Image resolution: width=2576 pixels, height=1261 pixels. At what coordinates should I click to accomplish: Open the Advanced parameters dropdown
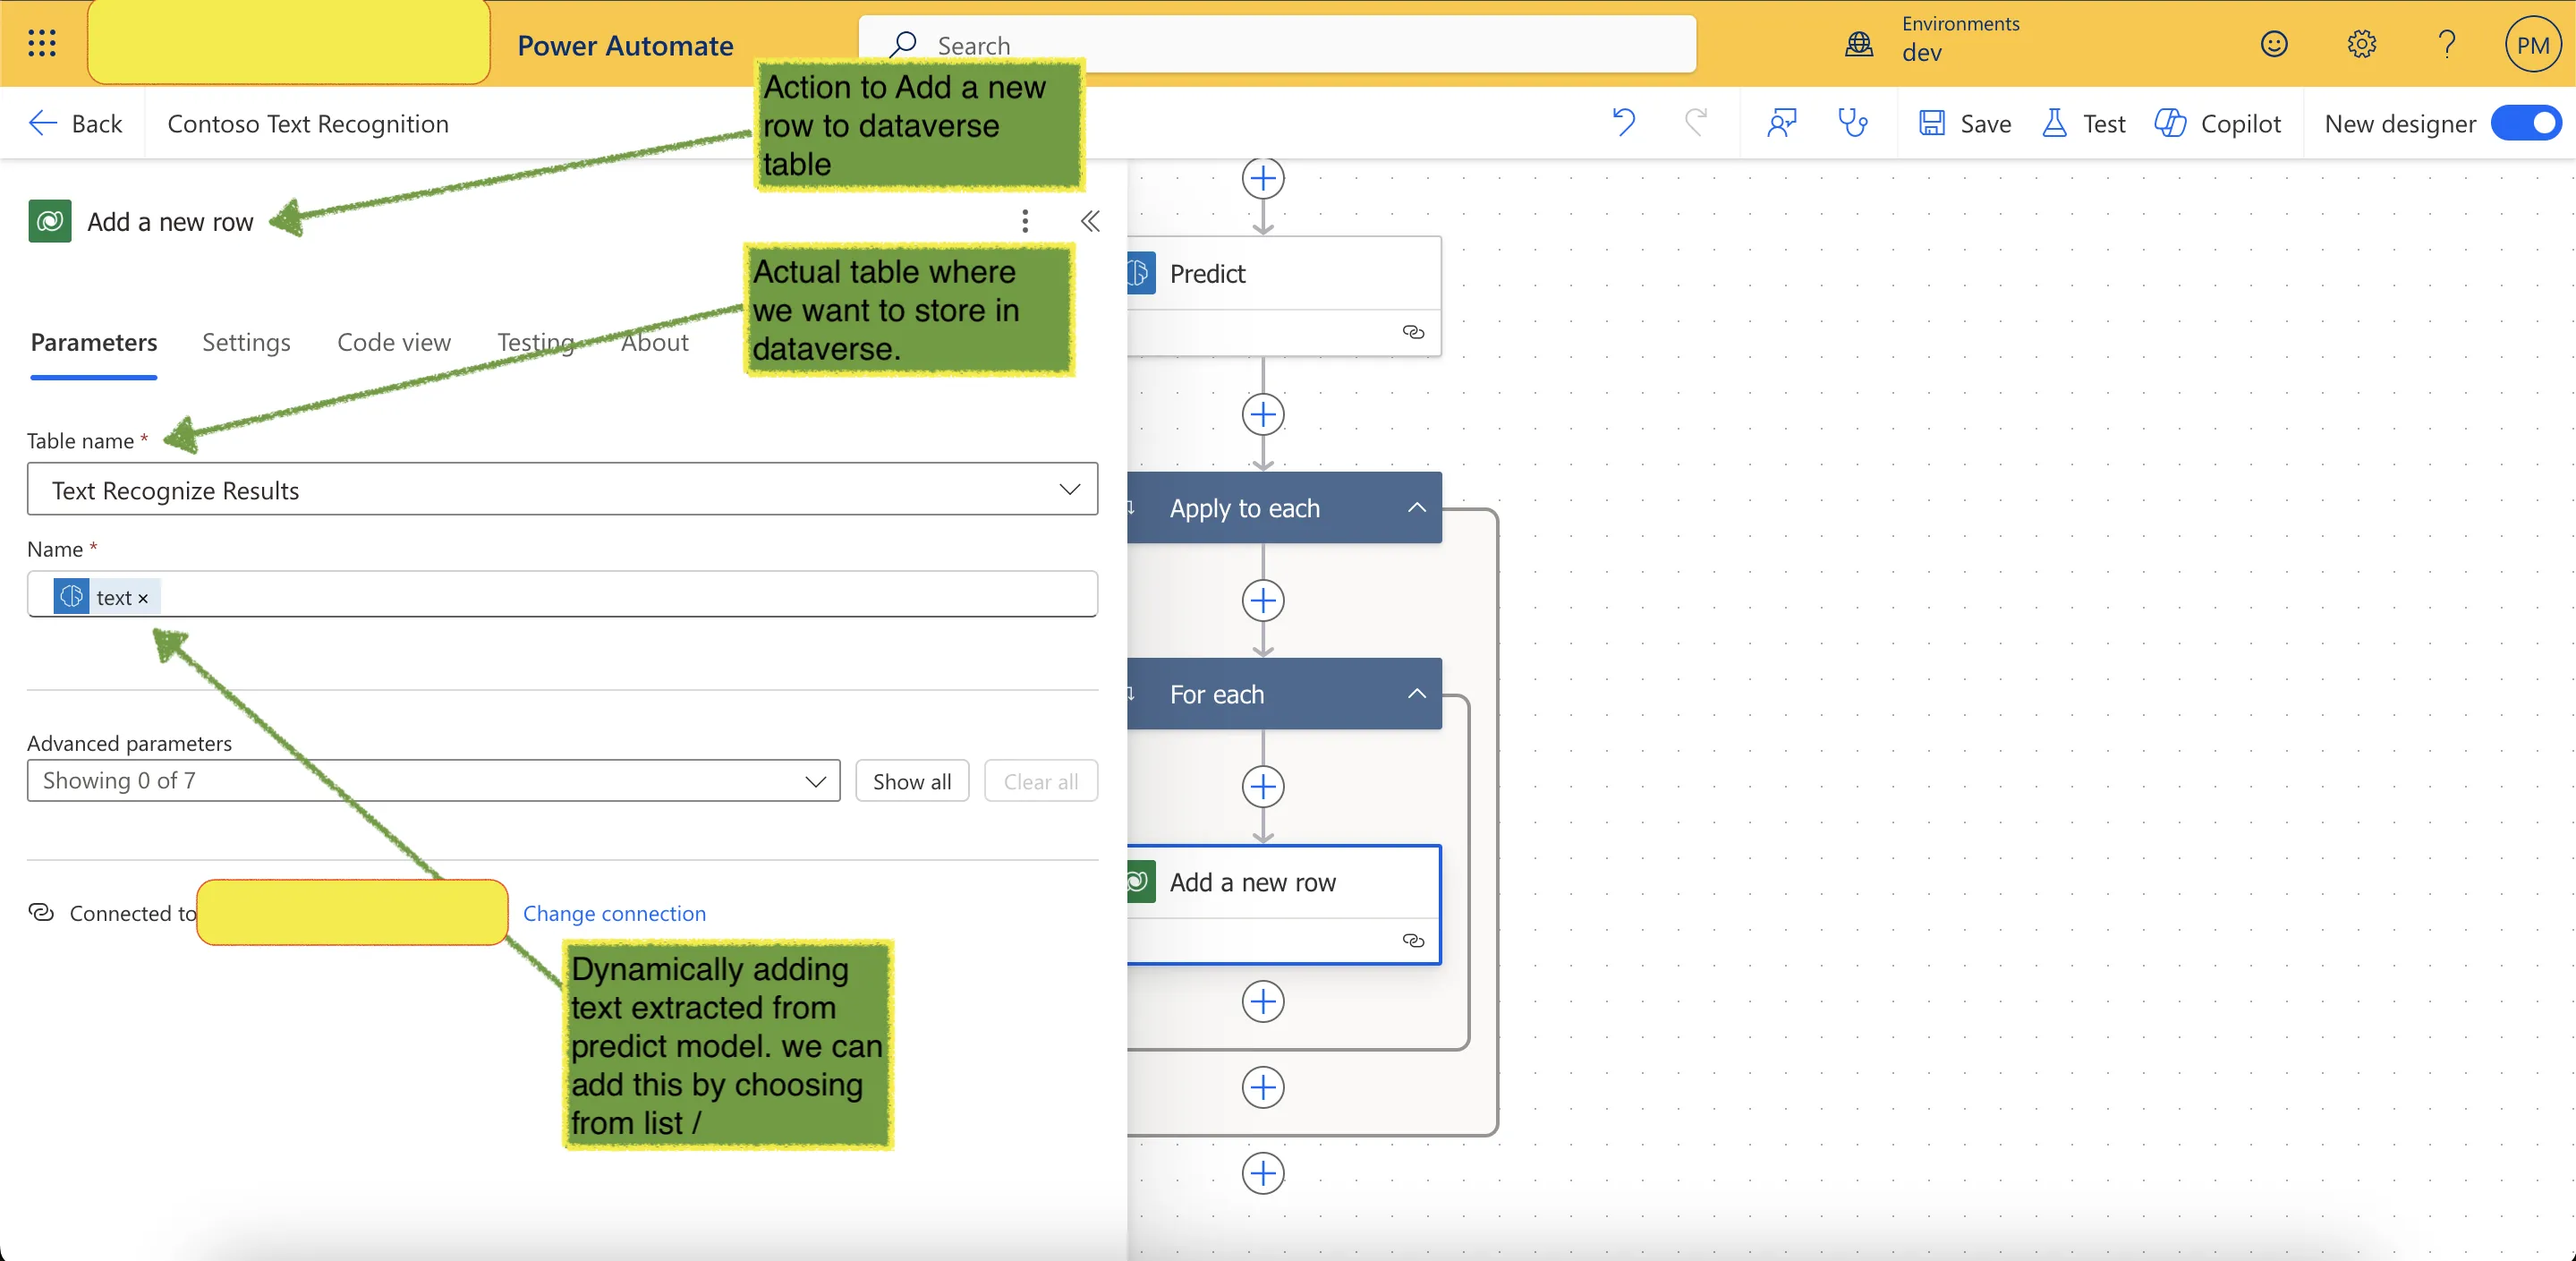[x=433, y=781]
